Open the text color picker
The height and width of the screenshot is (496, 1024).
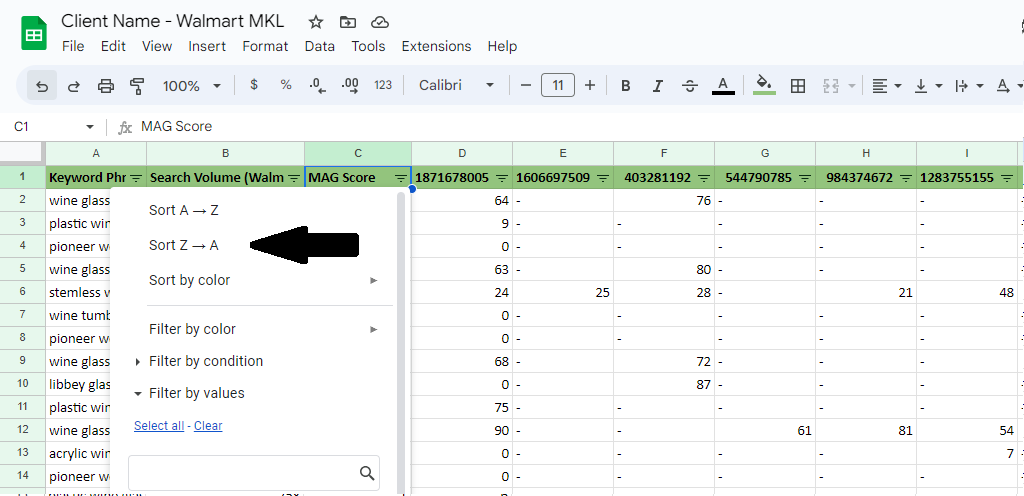[x=723, y=85]
